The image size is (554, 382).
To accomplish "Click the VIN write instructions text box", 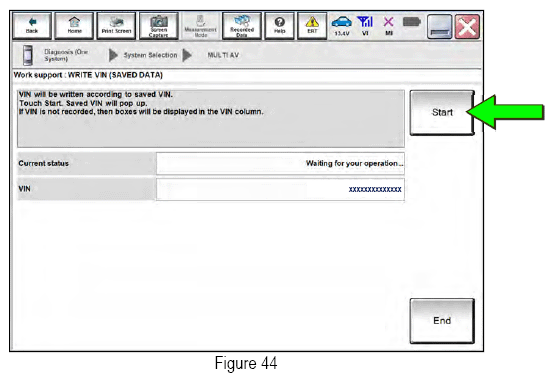I will click(211, 118).
